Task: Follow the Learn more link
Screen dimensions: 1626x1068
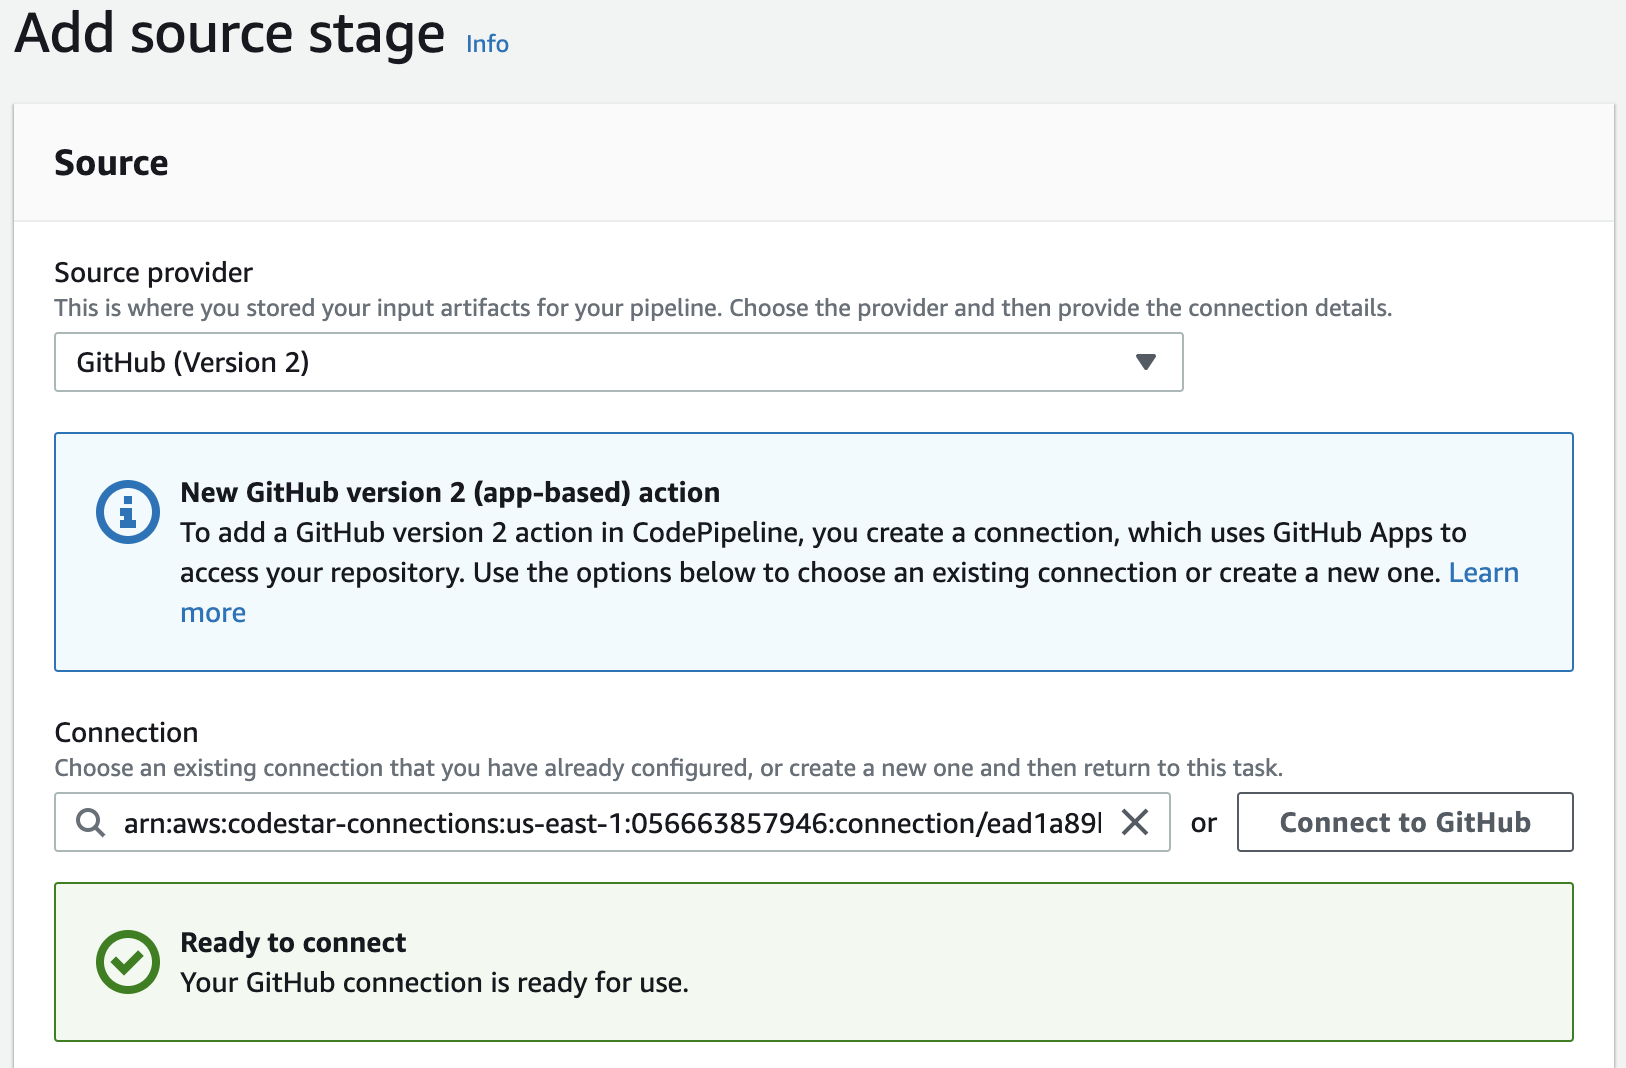Action: (x=1484, y=573)
